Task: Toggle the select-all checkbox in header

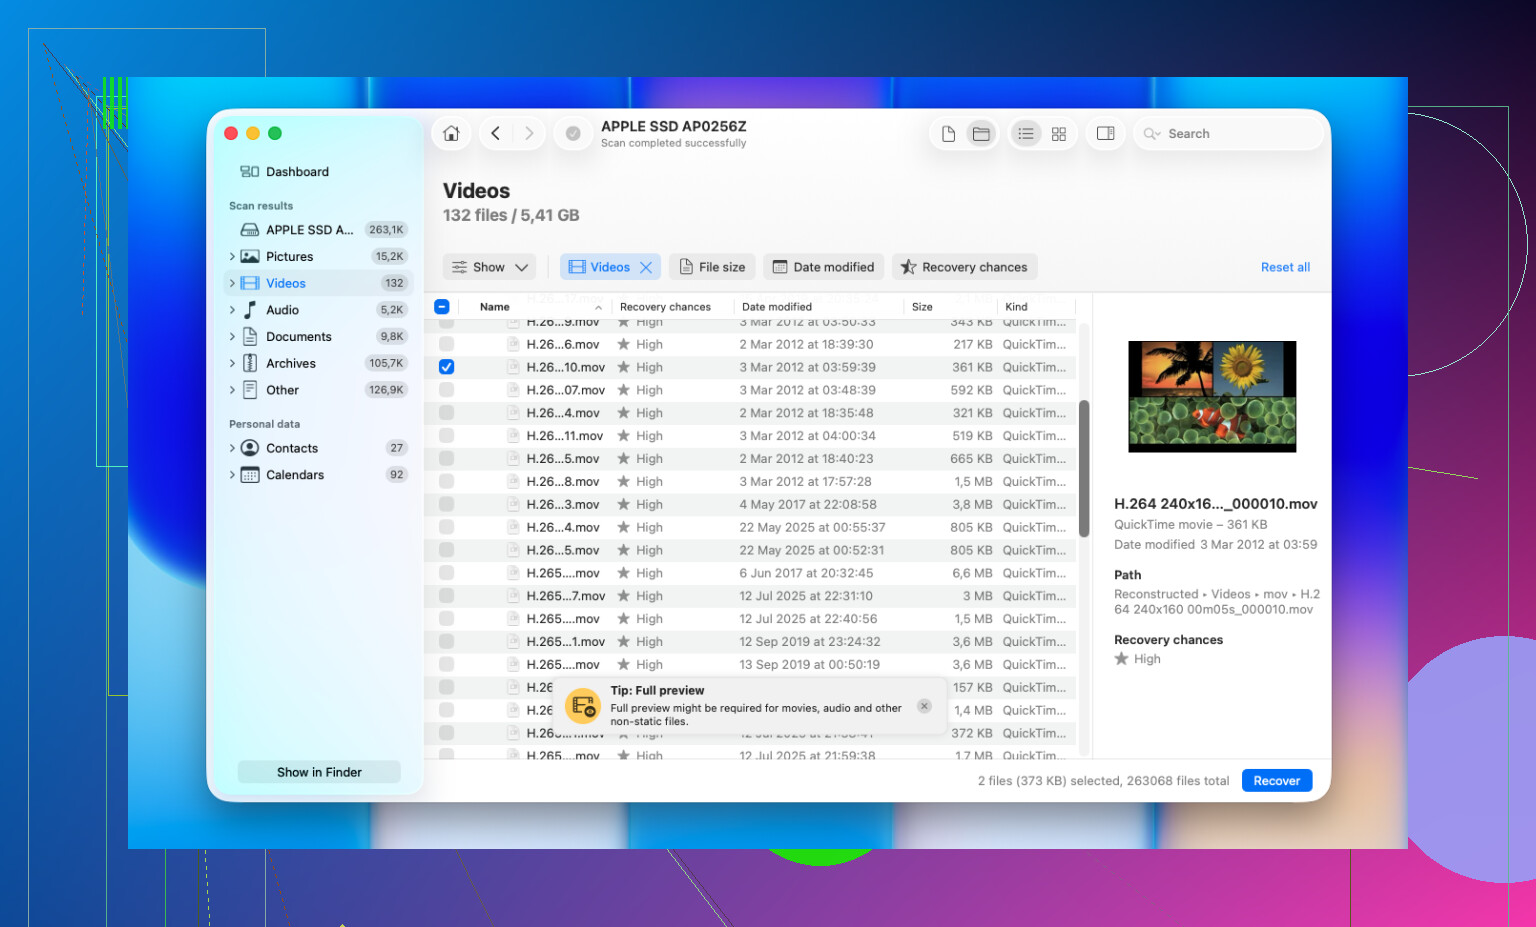Action: [442, 307]
